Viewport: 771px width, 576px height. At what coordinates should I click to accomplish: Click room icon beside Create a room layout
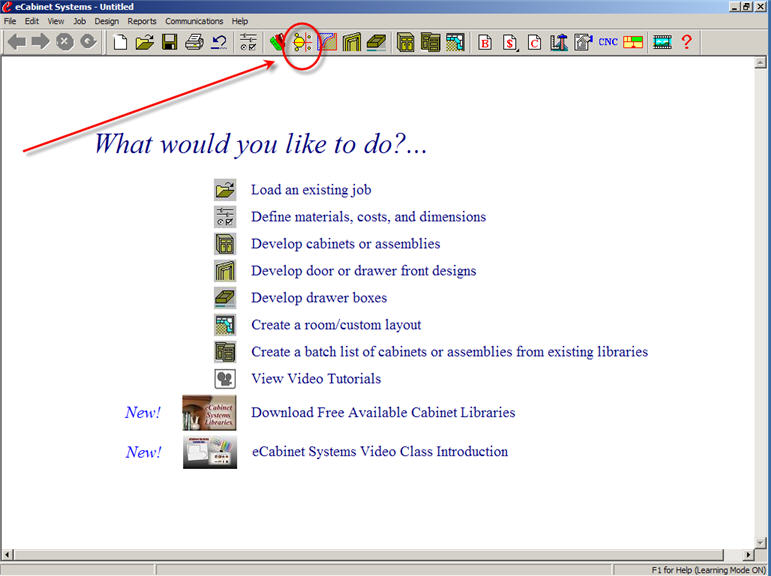coord(225,325)
